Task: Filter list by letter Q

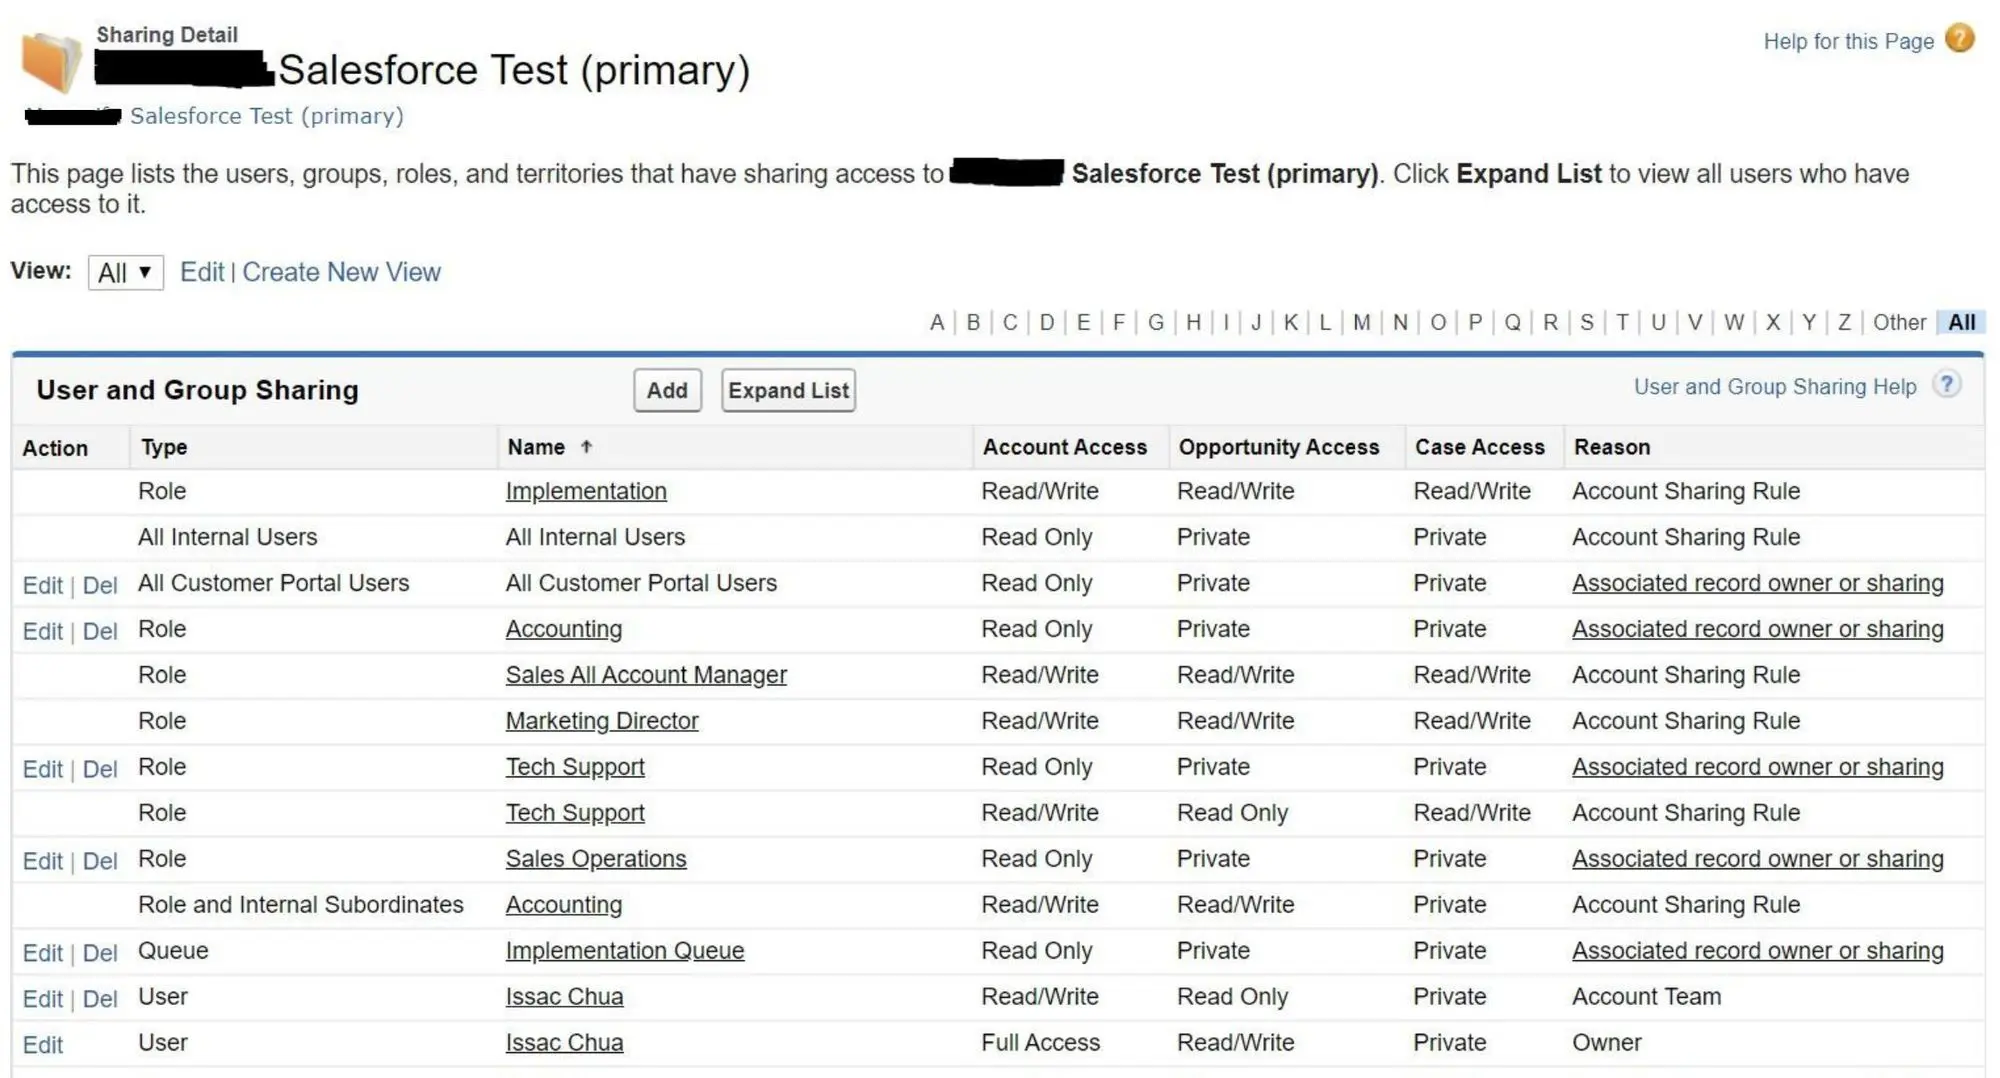Action: 1513,322
